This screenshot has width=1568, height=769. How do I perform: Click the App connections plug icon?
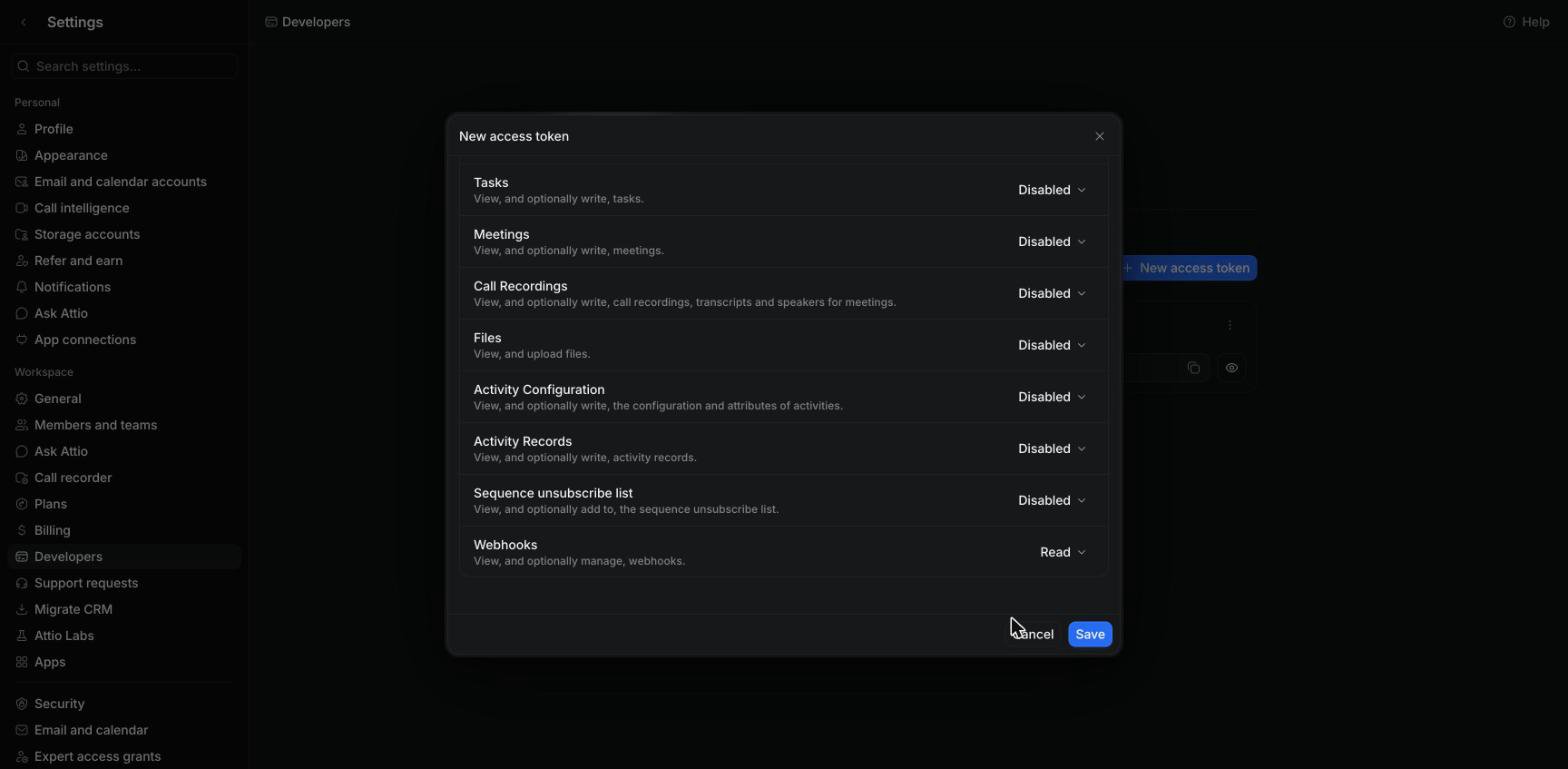click(22, 340)
